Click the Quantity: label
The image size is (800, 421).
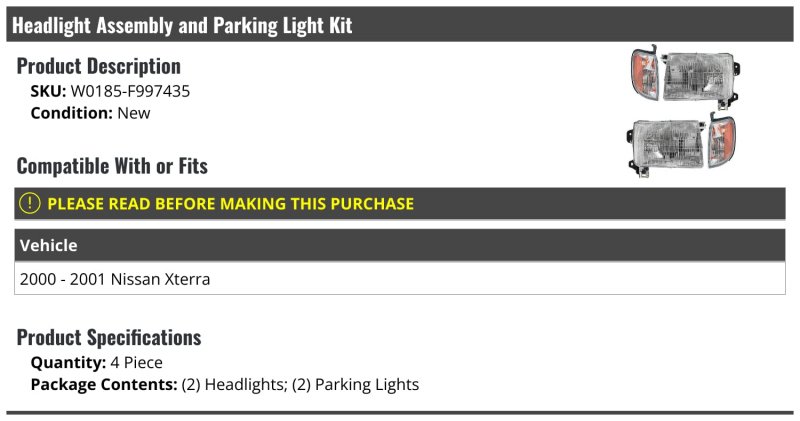67,362
